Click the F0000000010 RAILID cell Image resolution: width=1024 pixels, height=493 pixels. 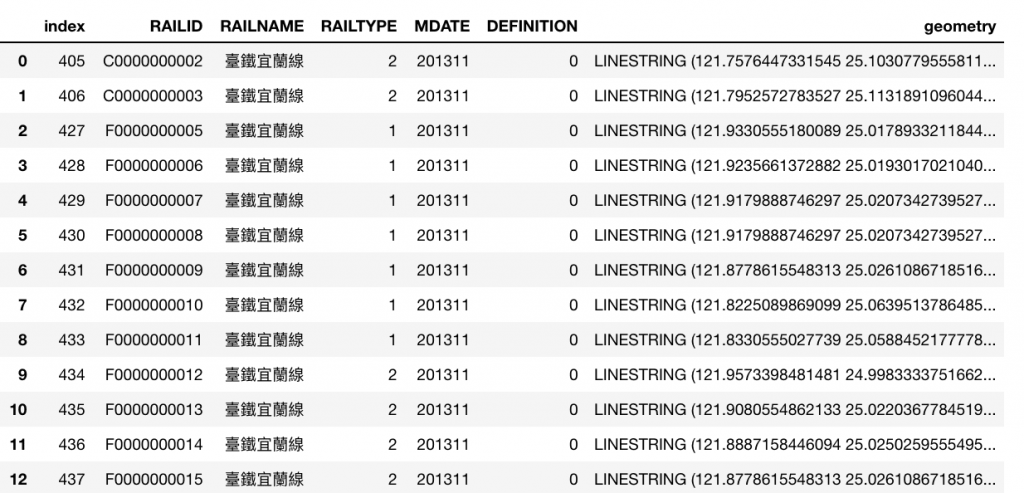[x=154, y=305]
